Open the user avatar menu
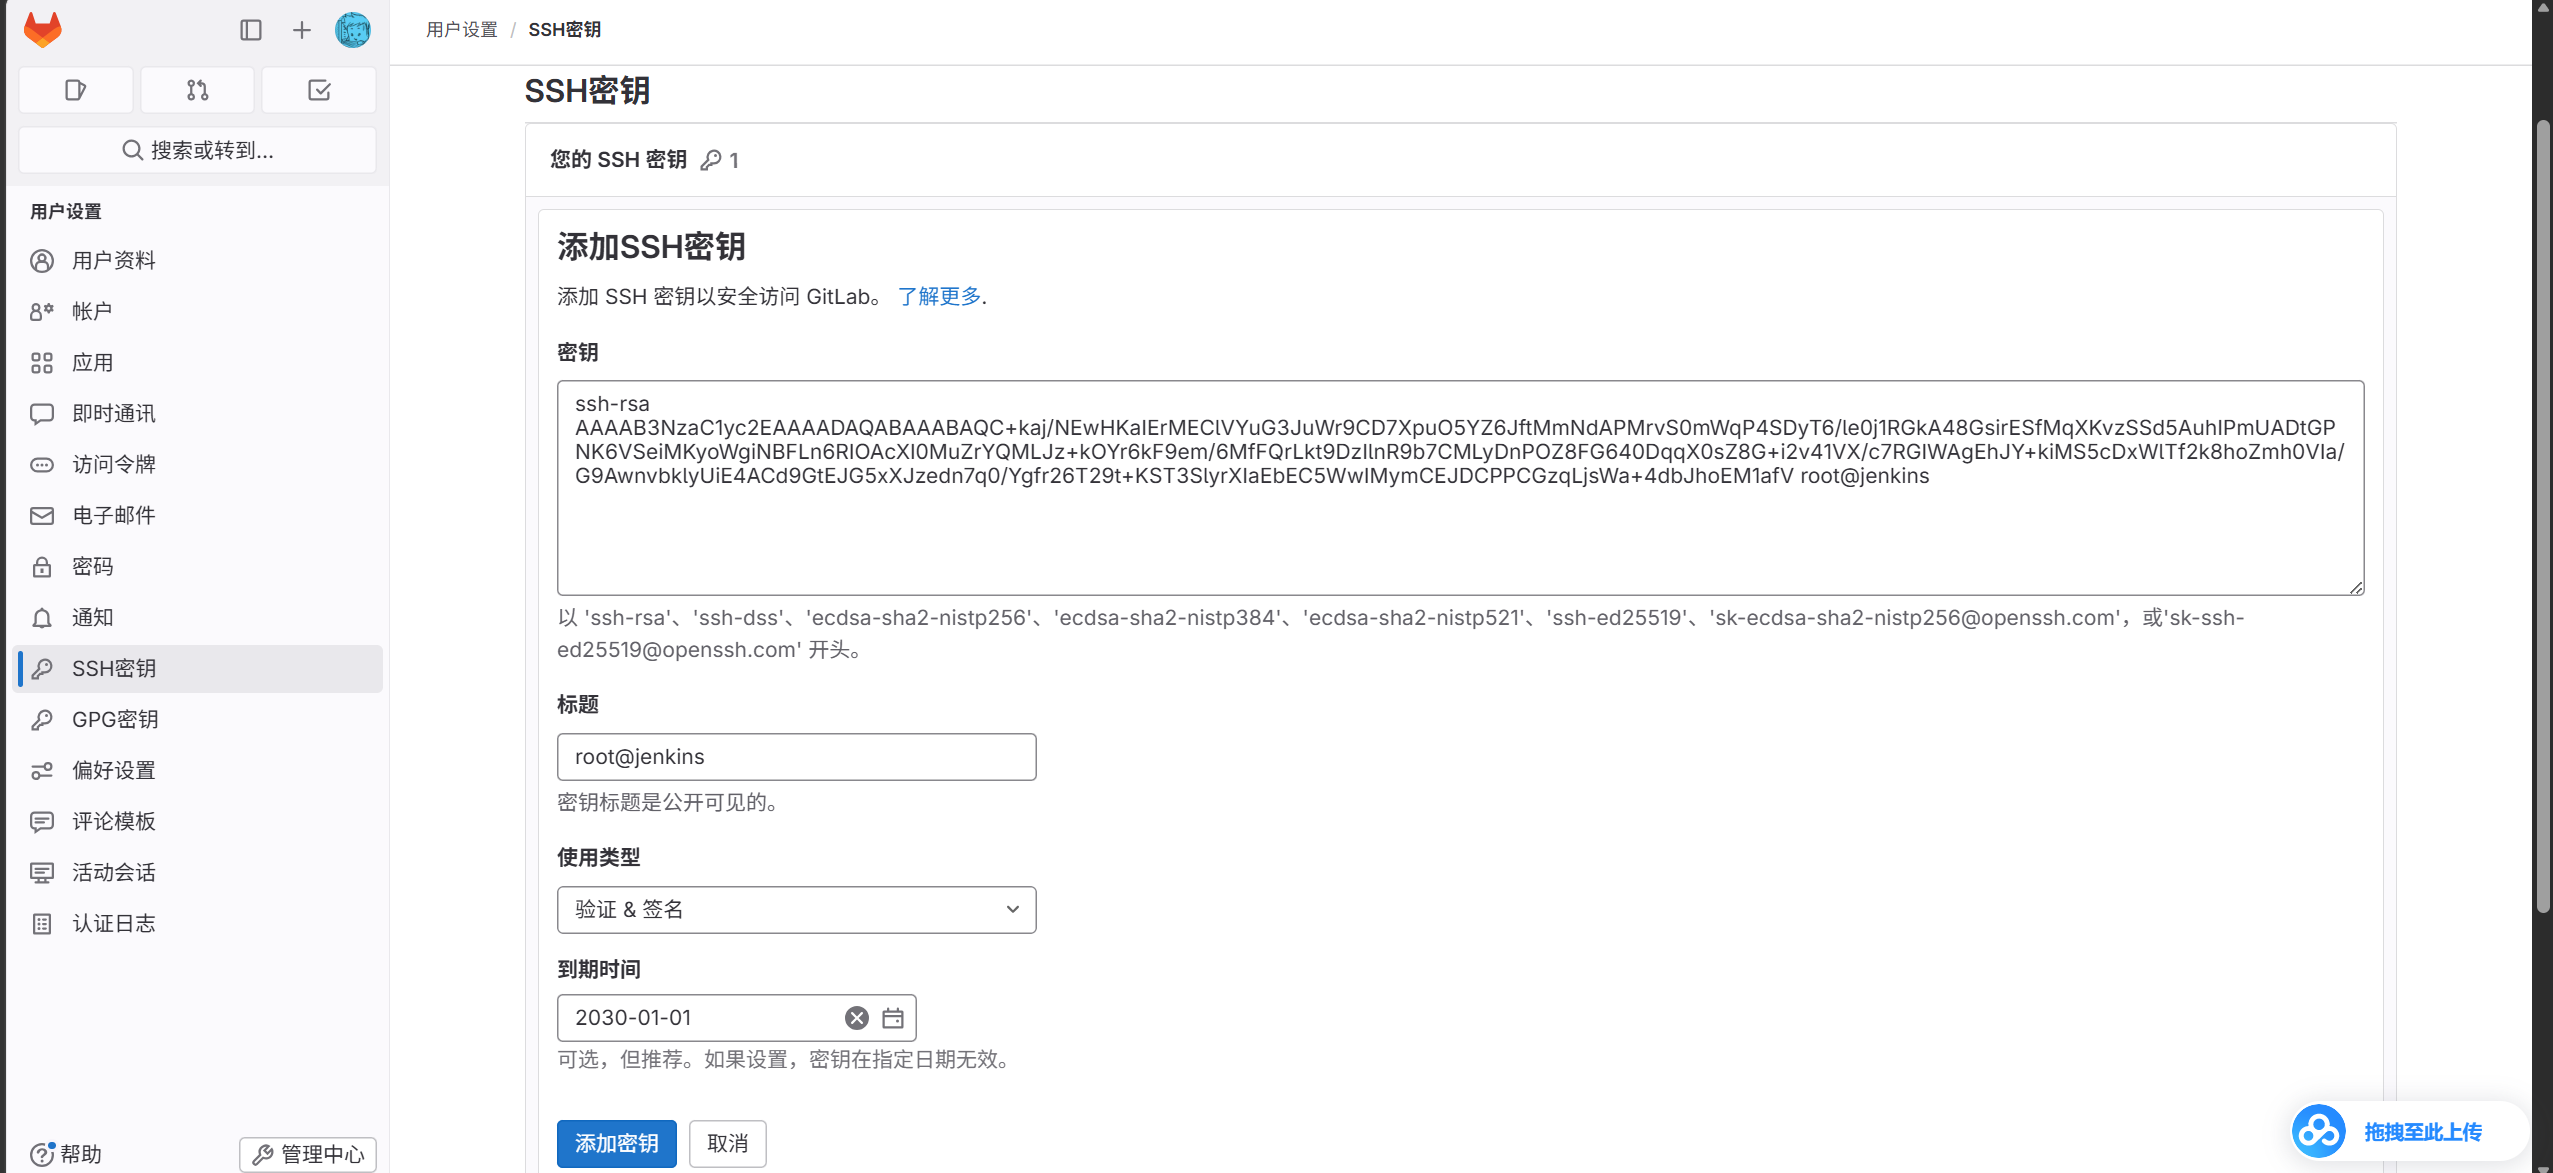2553x1173 pixels. pyautogui.click(x=353, y=30)
